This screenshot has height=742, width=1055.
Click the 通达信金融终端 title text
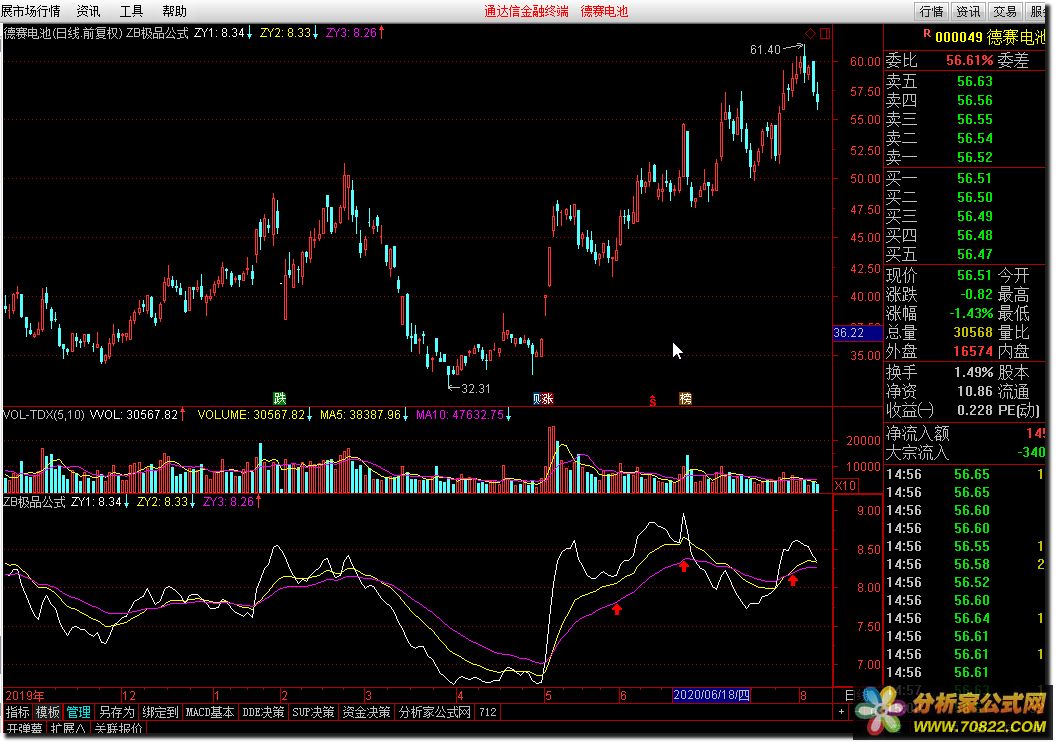(526, 11)
